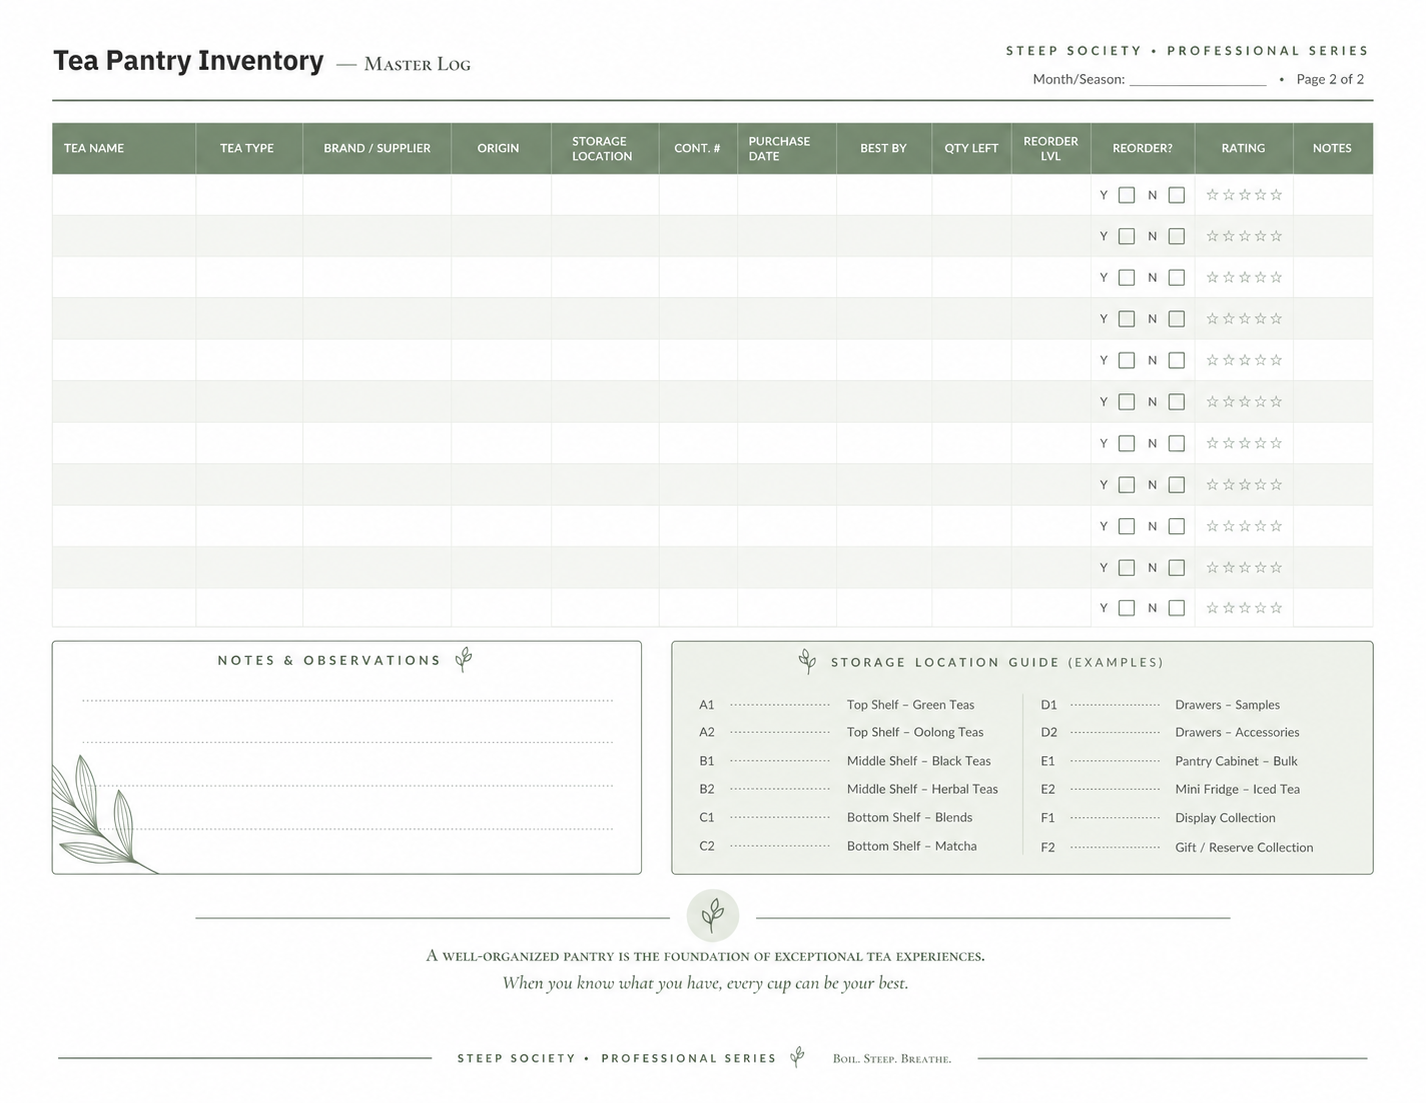Click the first dotted line in Notes & Observations
The width and height of the screenshot is (1426, 1103).
point(347,700)
